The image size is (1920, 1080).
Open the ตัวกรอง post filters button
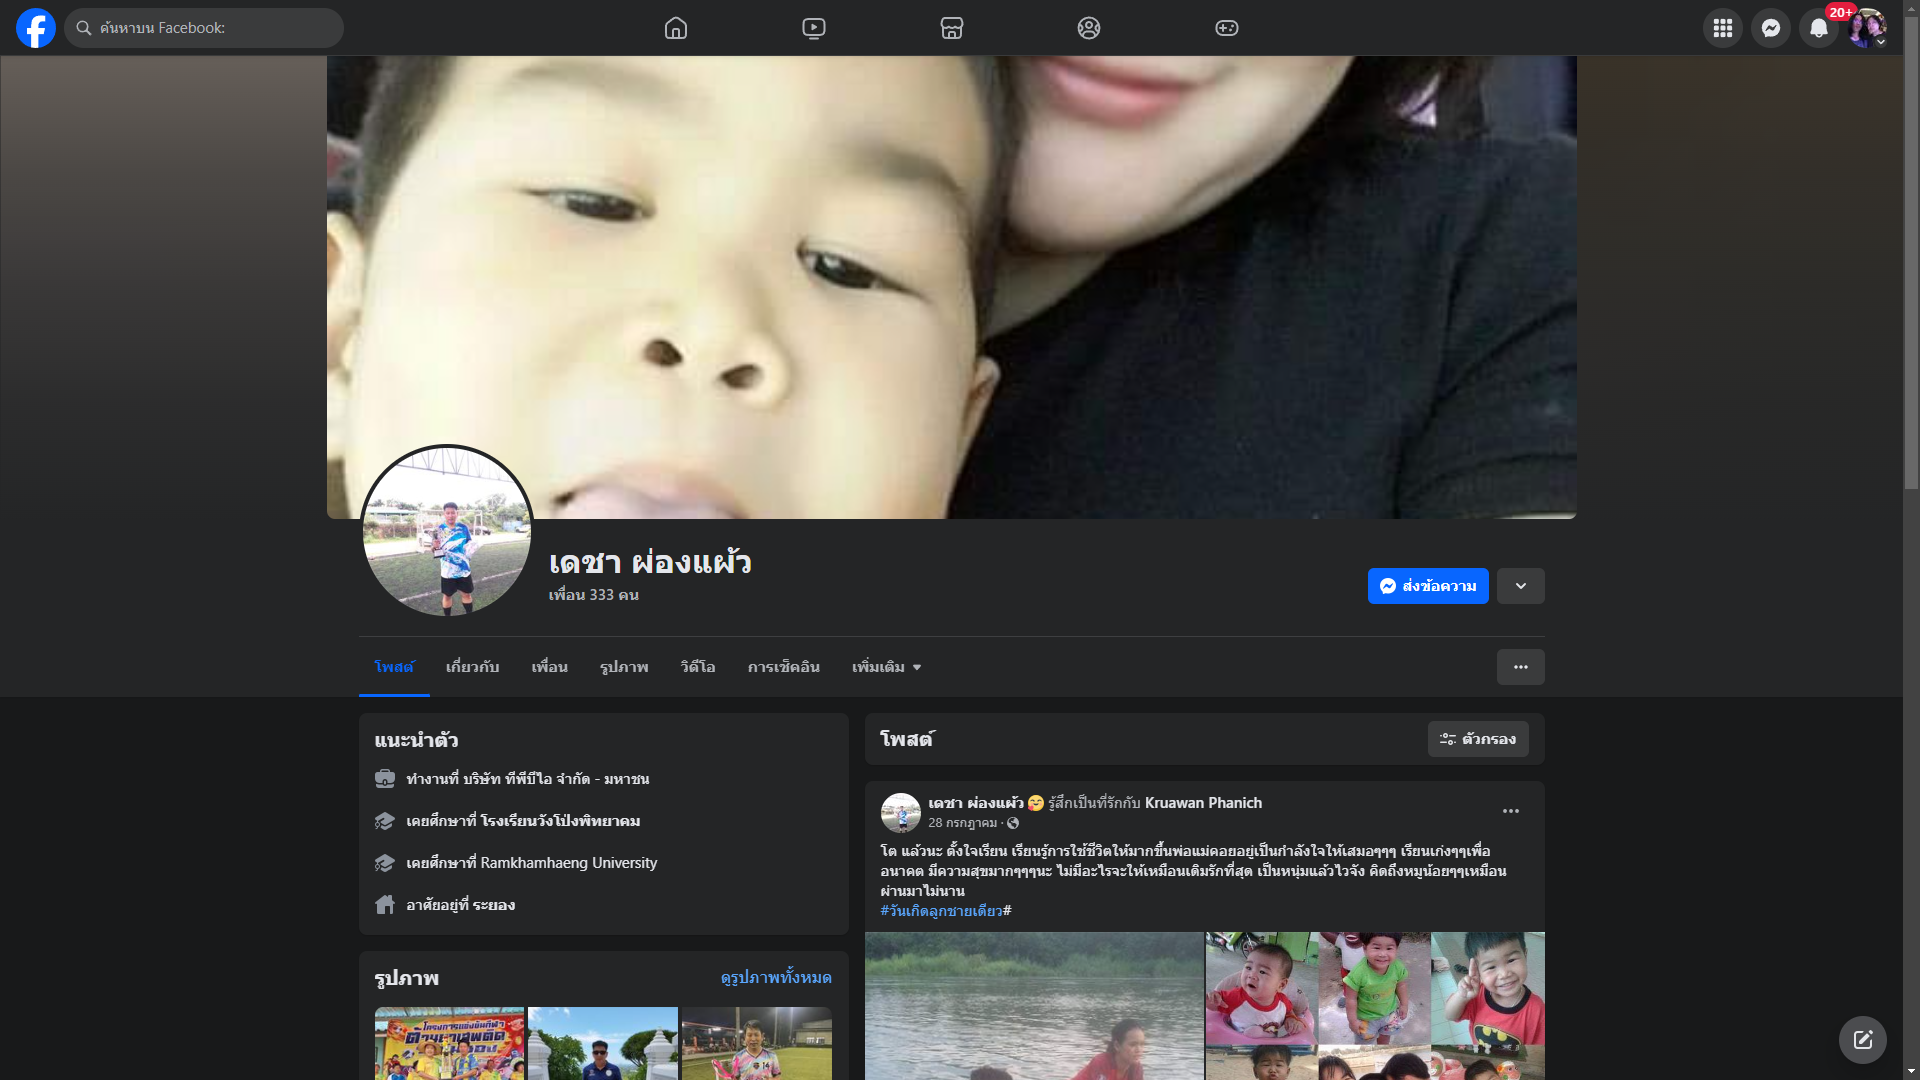[1478, 739]
